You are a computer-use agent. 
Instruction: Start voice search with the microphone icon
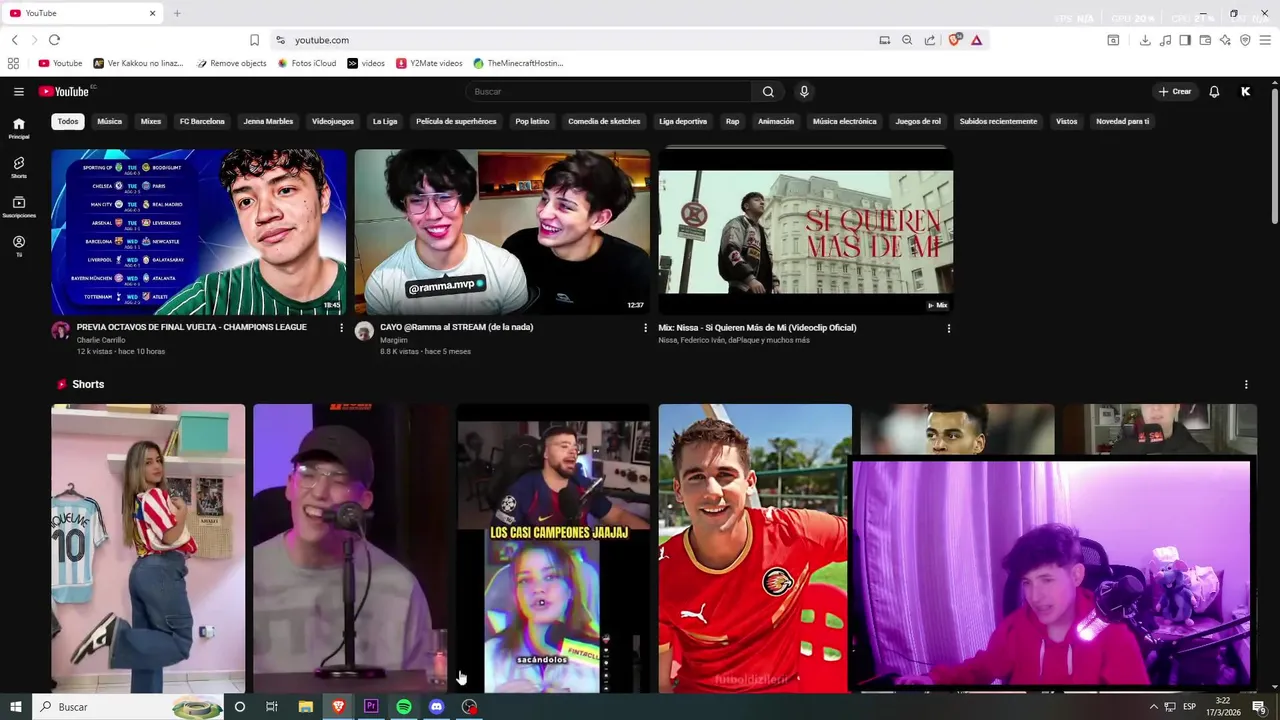coord(804,91)
